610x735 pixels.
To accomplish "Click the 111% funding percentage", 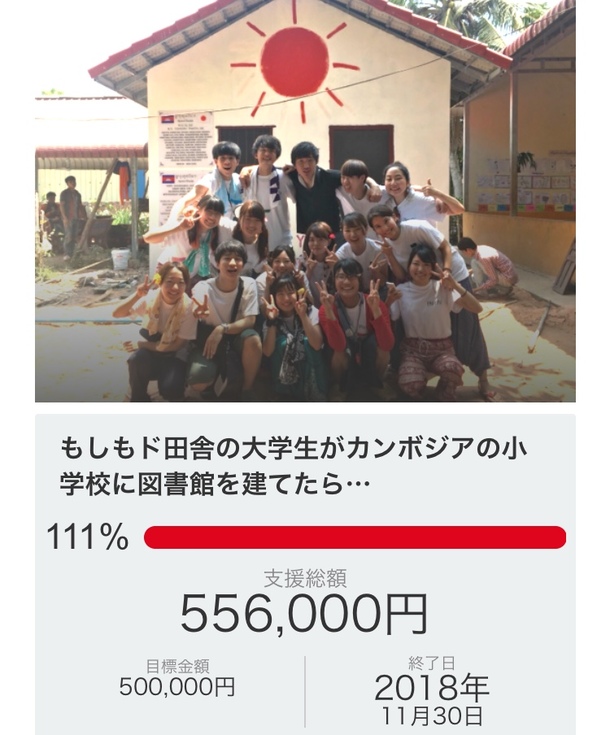I will (x=87, y=538).
